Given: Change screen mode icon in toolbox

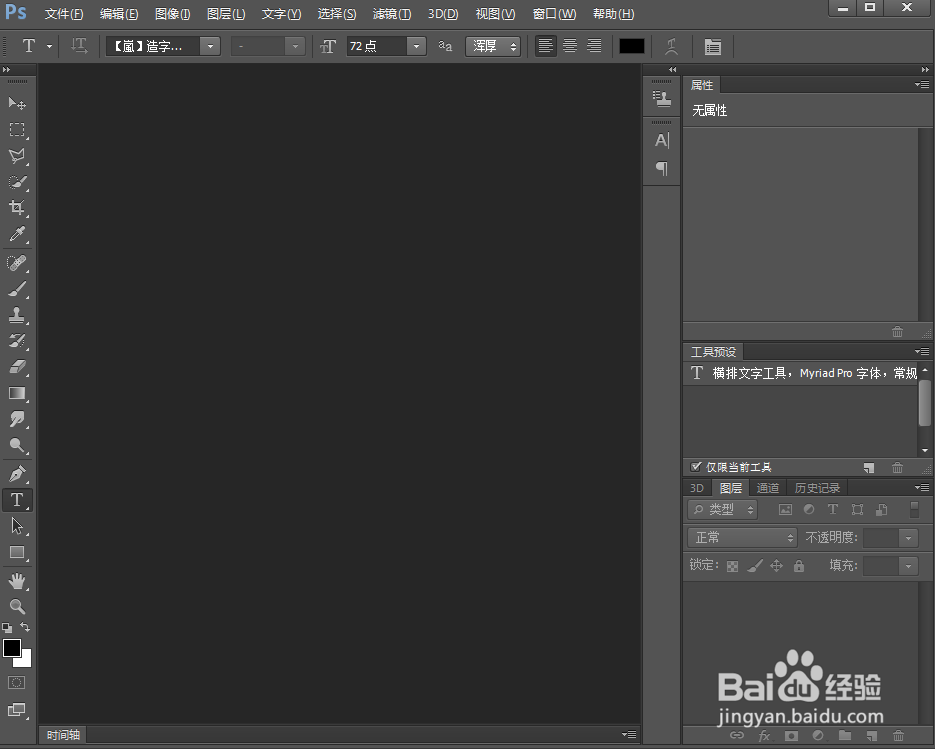Looking at the screenshot, I should 17,710.
